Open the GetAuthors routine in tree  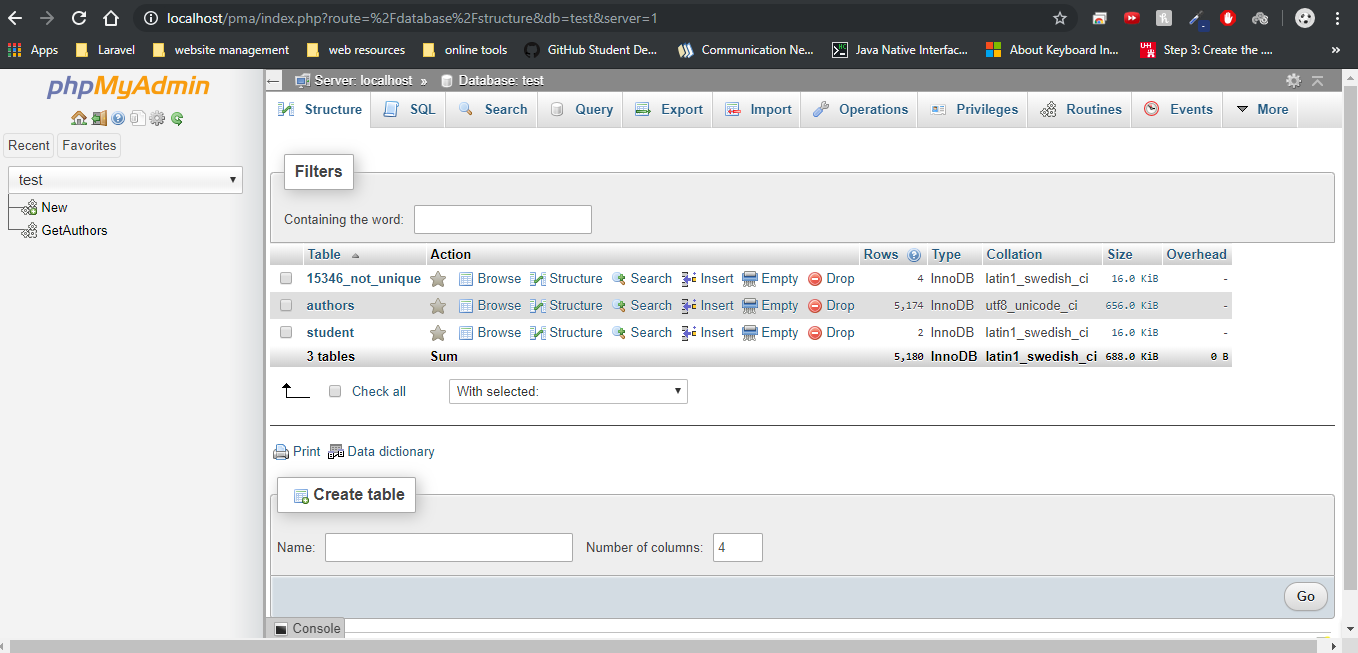pos(74,231)
